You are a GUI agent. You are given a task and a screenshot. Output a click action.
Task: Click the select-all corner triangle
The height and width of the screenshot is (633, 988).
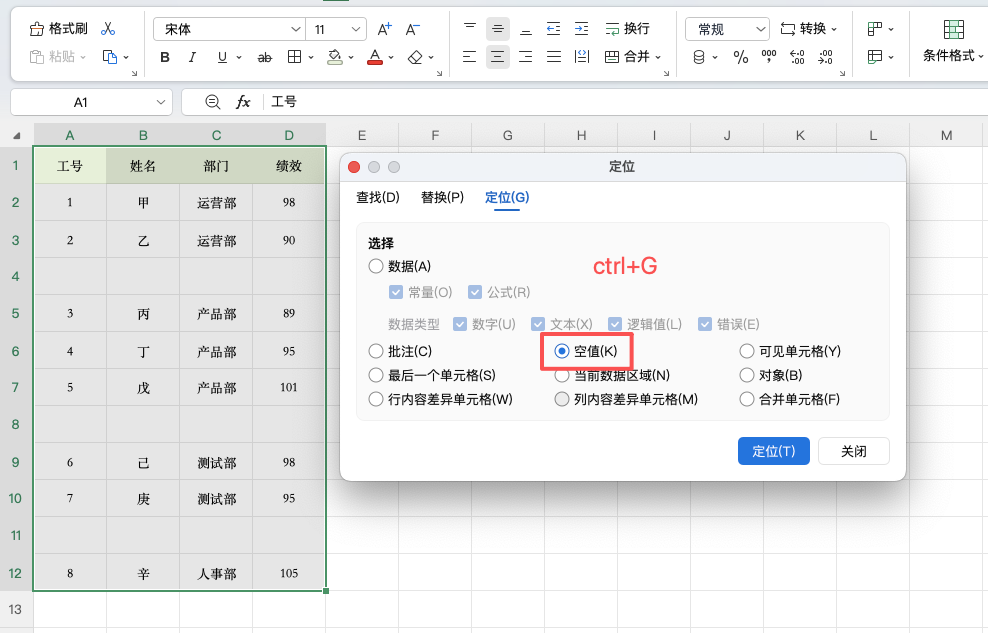(16, 135)
